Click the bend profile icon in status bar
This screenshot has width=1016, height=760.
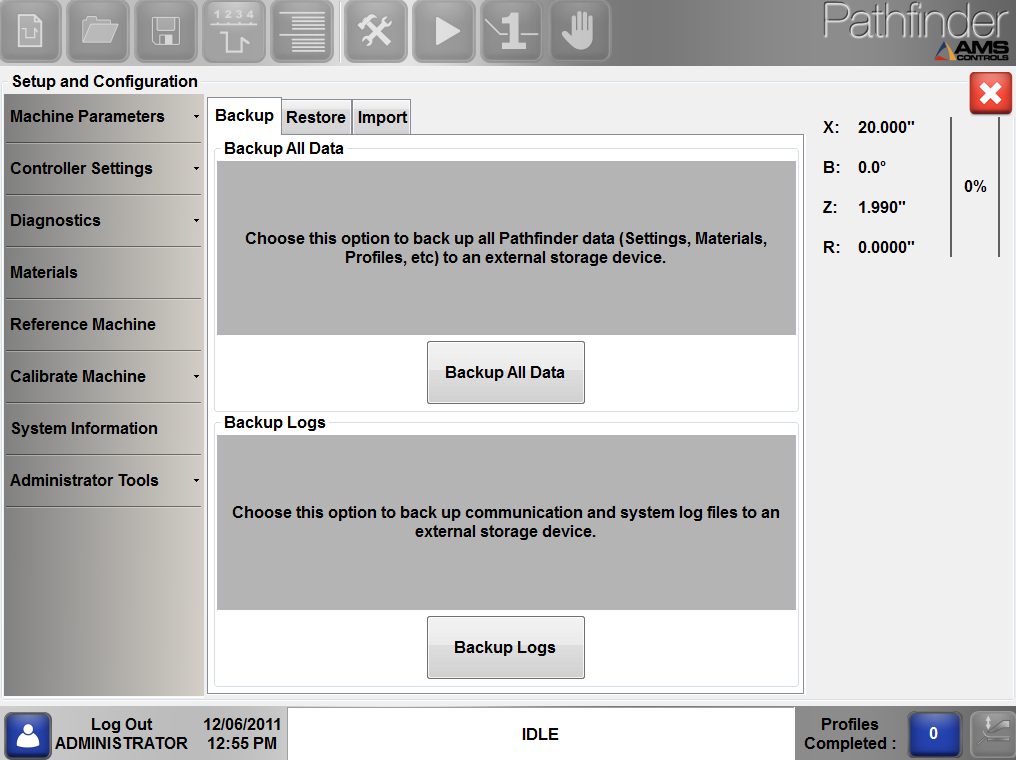click(993, 734)
